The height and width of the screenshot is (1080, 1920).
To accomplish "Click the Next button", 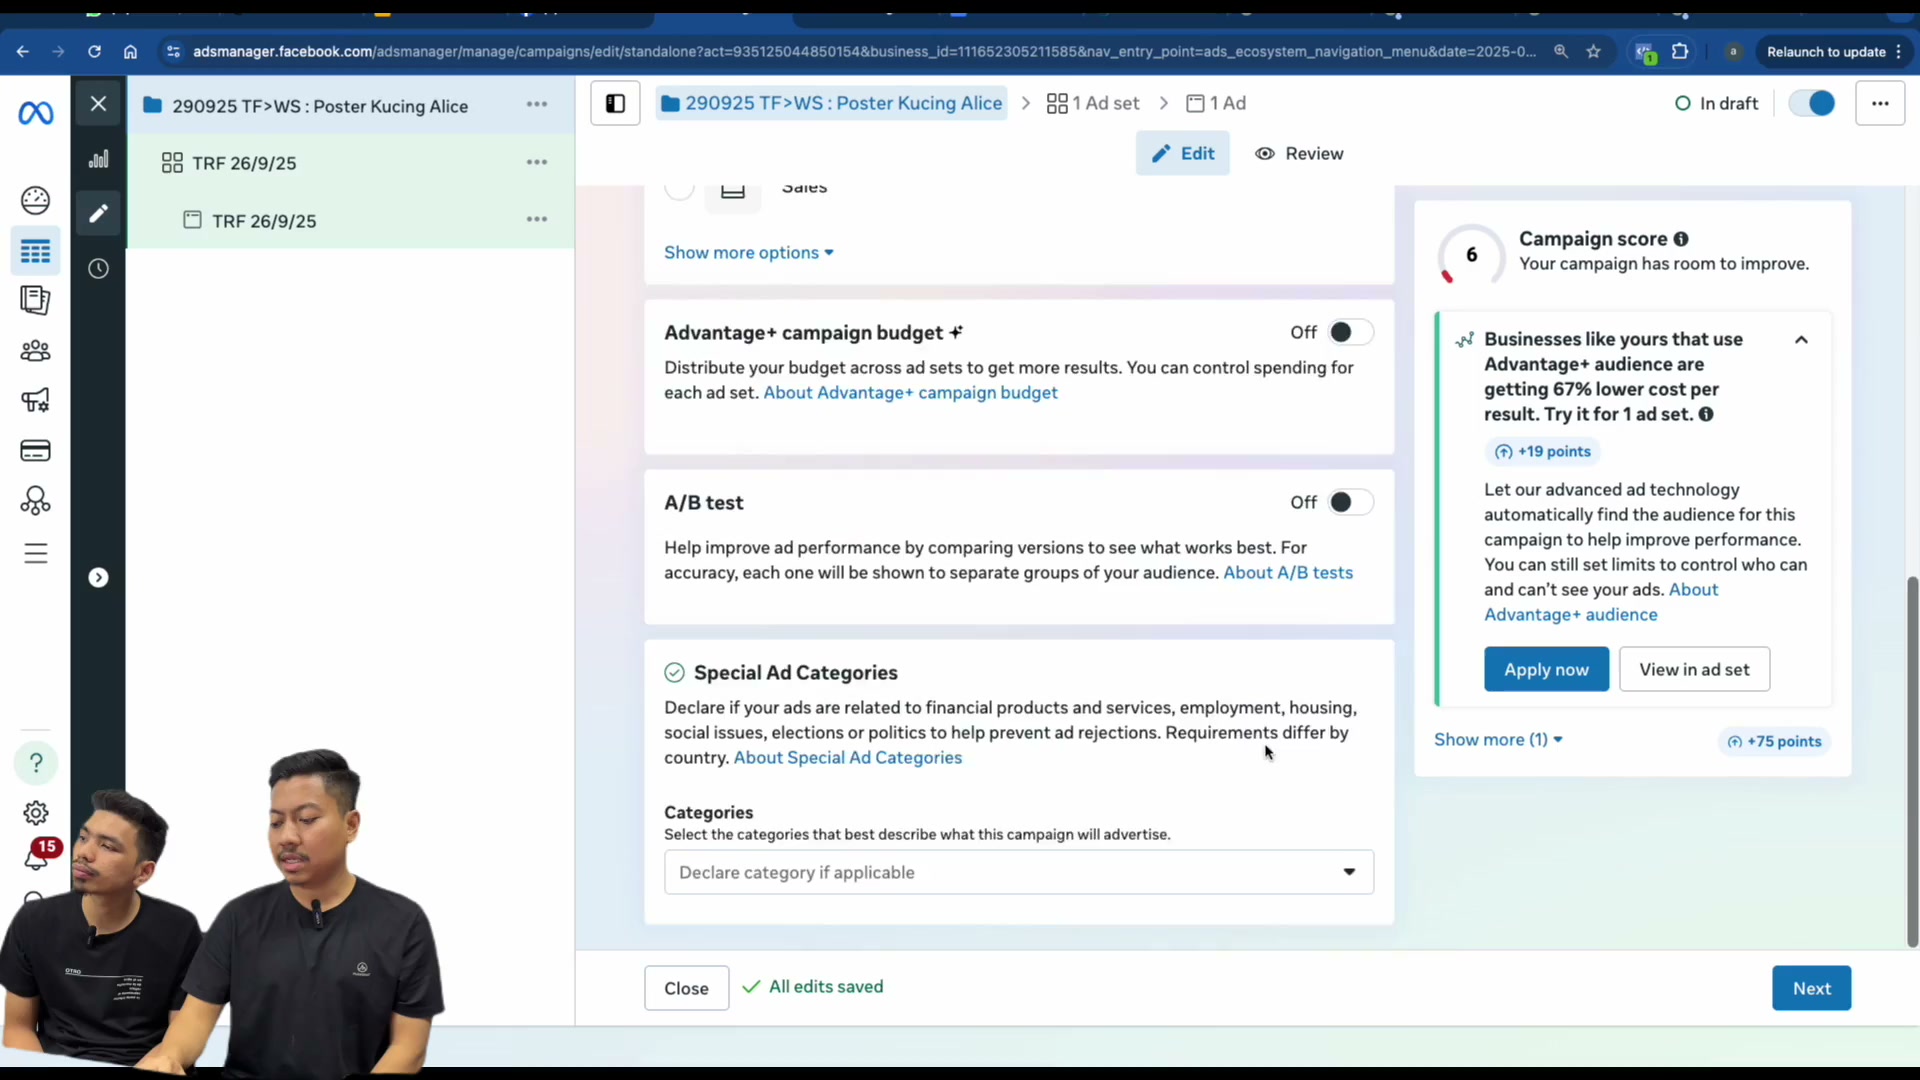I will 1811,988.
